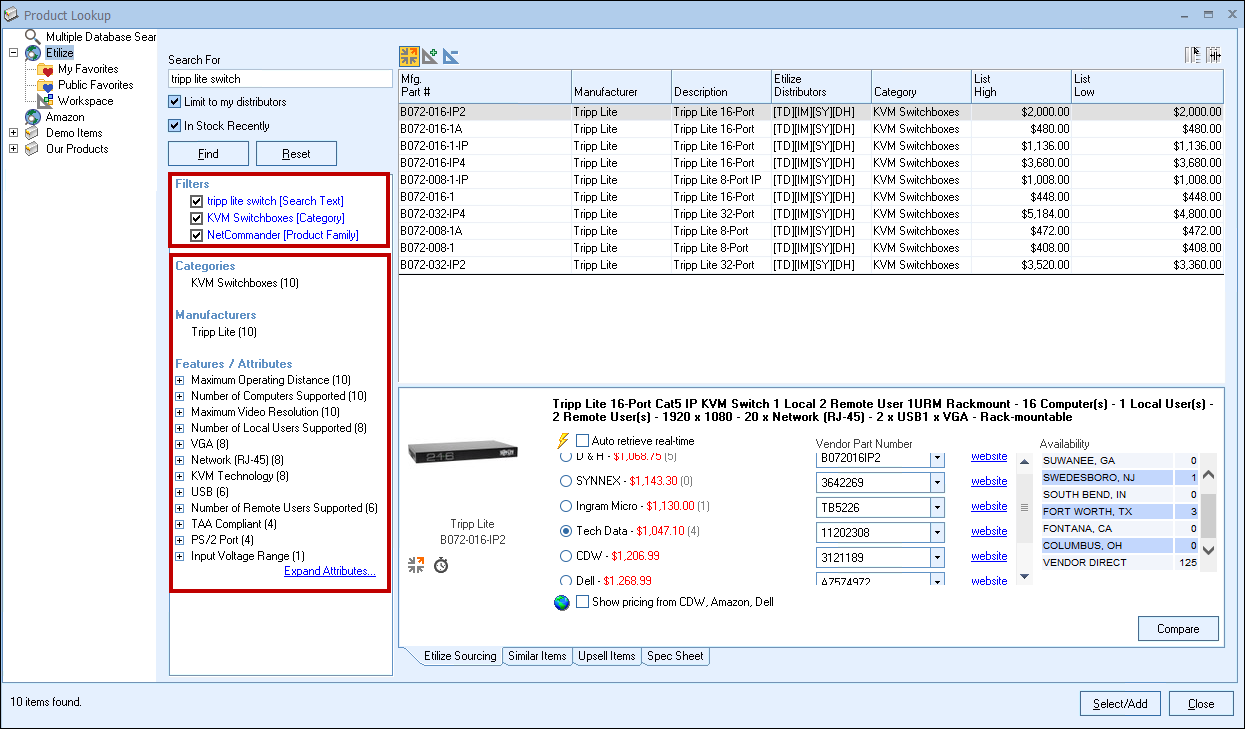Click availability list scrollbar down arrow
Viewport: 1245px width, 729px height.
coord(1209,550)
